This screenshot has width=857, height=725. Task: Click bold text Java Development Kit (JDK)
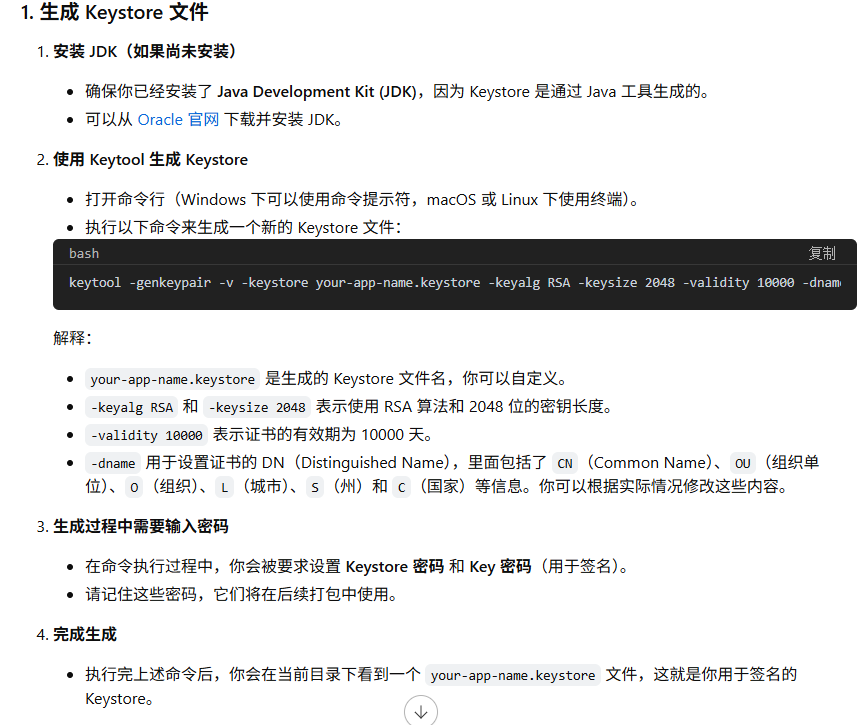click(x=317, y=91)
